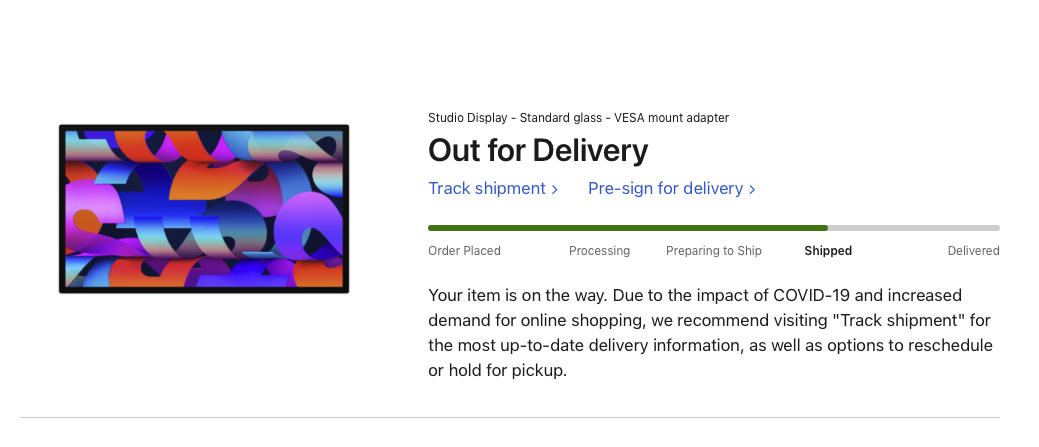Click the bold Shipped step label
This screenshot has height=447, width=1039.
point(828,251)
